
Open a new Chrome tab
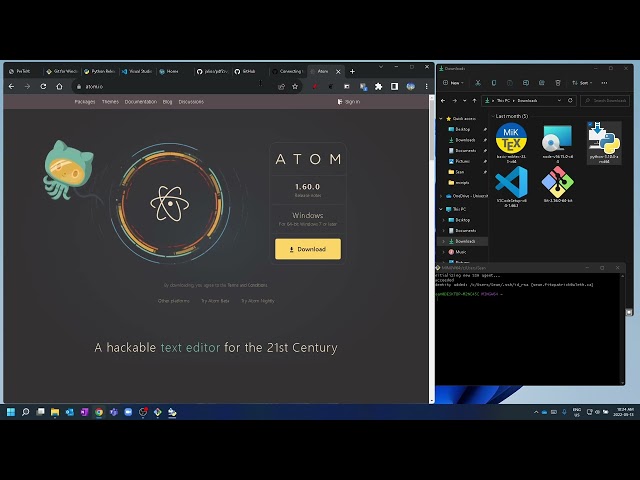352,71
